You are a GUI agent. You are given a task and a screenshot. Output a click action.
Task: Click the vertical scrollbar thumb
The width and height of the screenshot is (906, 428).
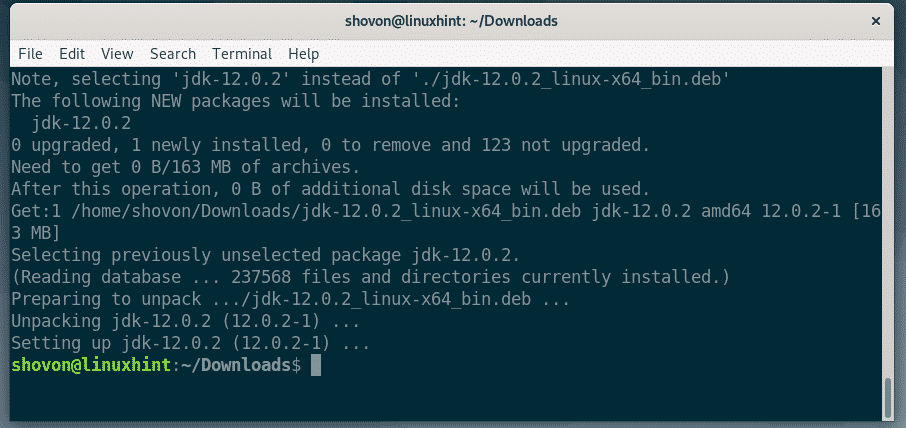tap(886, 395)
